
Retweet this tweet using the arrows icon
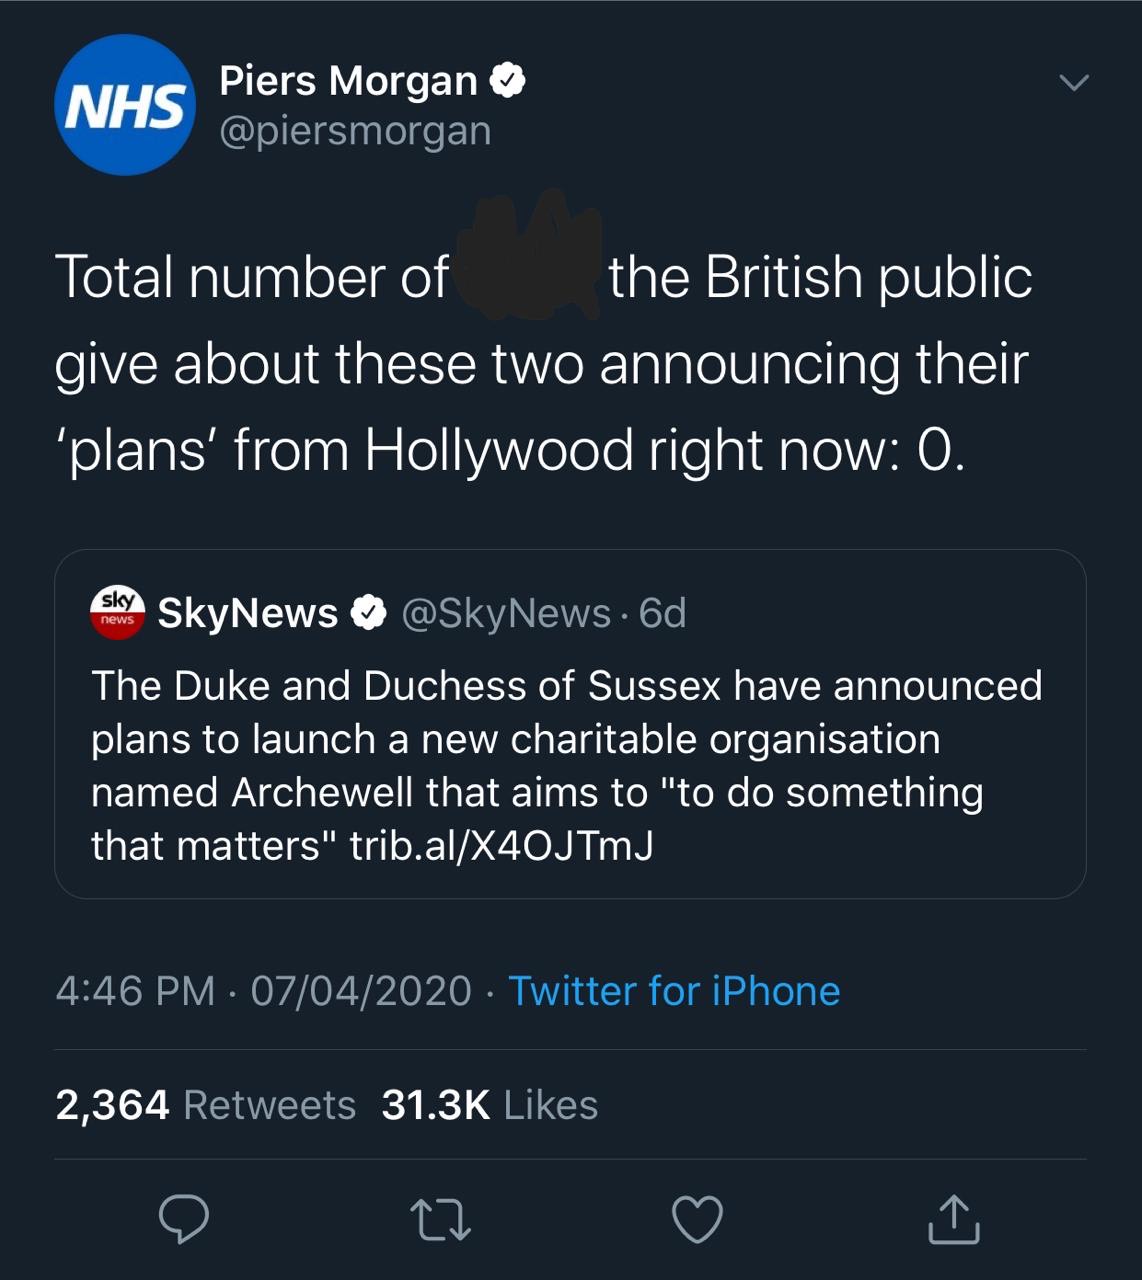point(440,1220)
